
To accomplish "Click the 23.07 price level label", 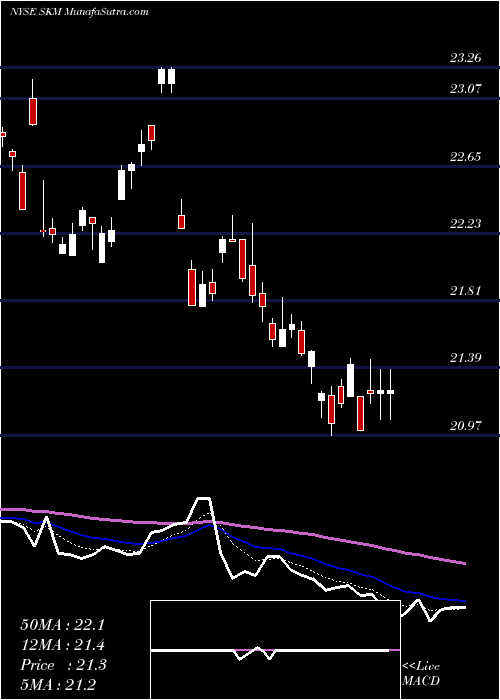I will coord(465,88).
